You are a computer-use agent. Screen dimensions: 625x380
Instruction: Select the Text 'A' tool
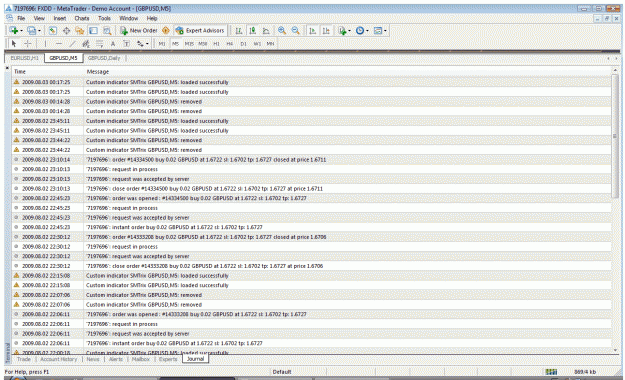(113, 43)
